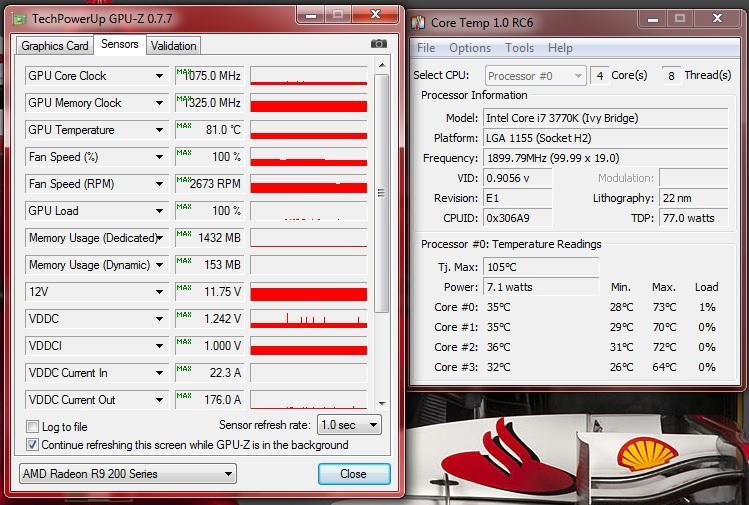Click the GPU Core Clock history graph
The image size is (749, 505).
[x=309, y=76]
